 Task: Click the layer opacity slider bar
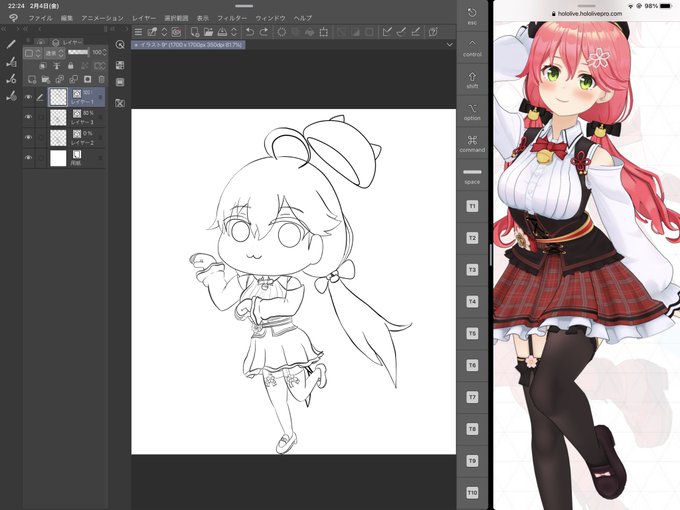78,52
